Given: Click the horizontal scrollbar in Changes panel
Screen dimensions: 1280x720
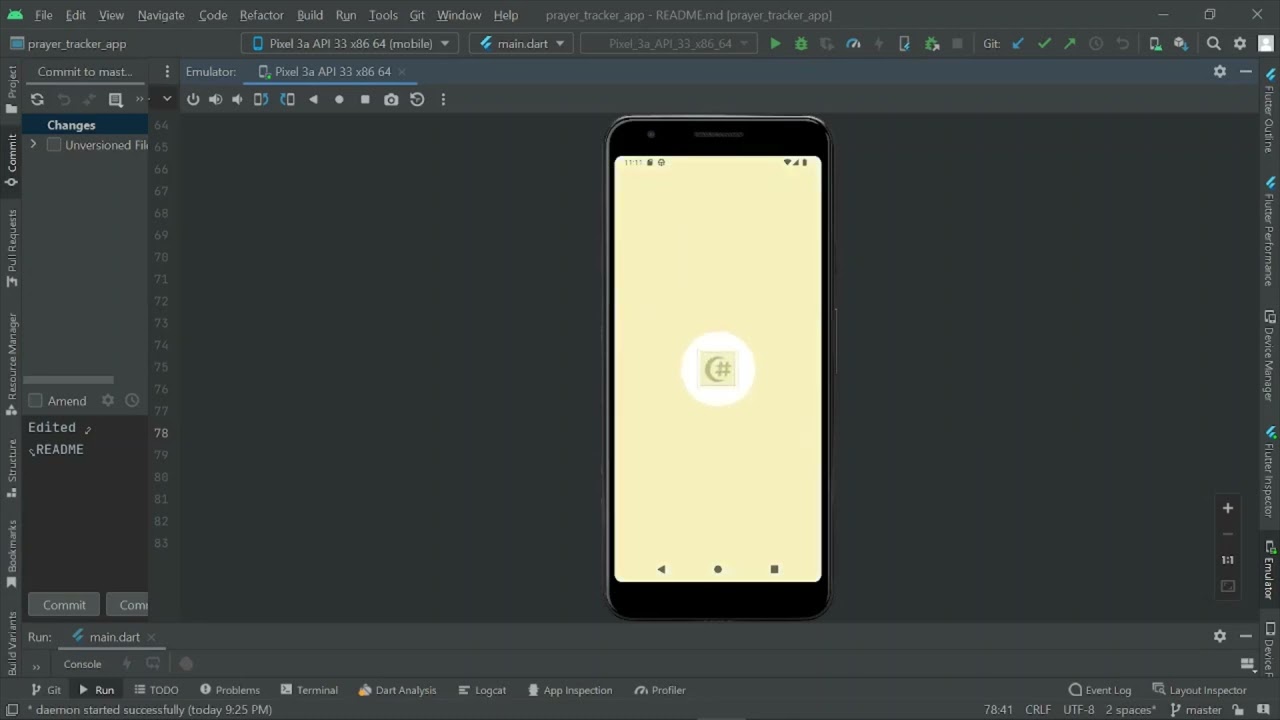Looking at the screenshot, I should (x=68, y=380).
